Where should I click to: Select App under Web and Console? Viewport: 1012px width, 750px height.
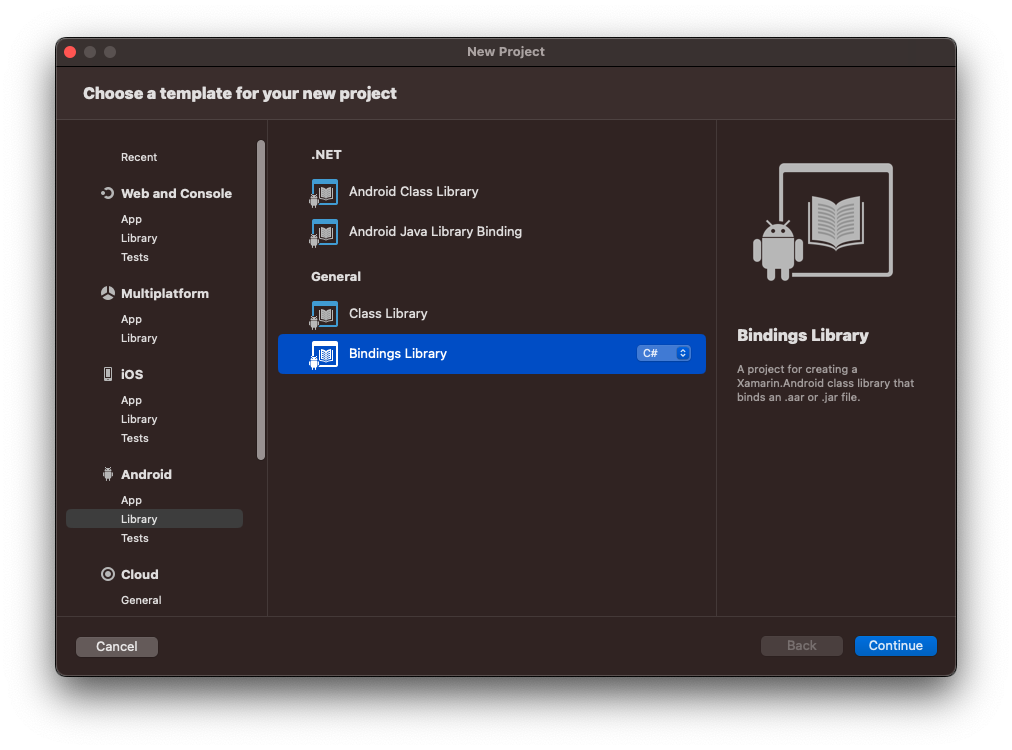[x=131, y=219]
